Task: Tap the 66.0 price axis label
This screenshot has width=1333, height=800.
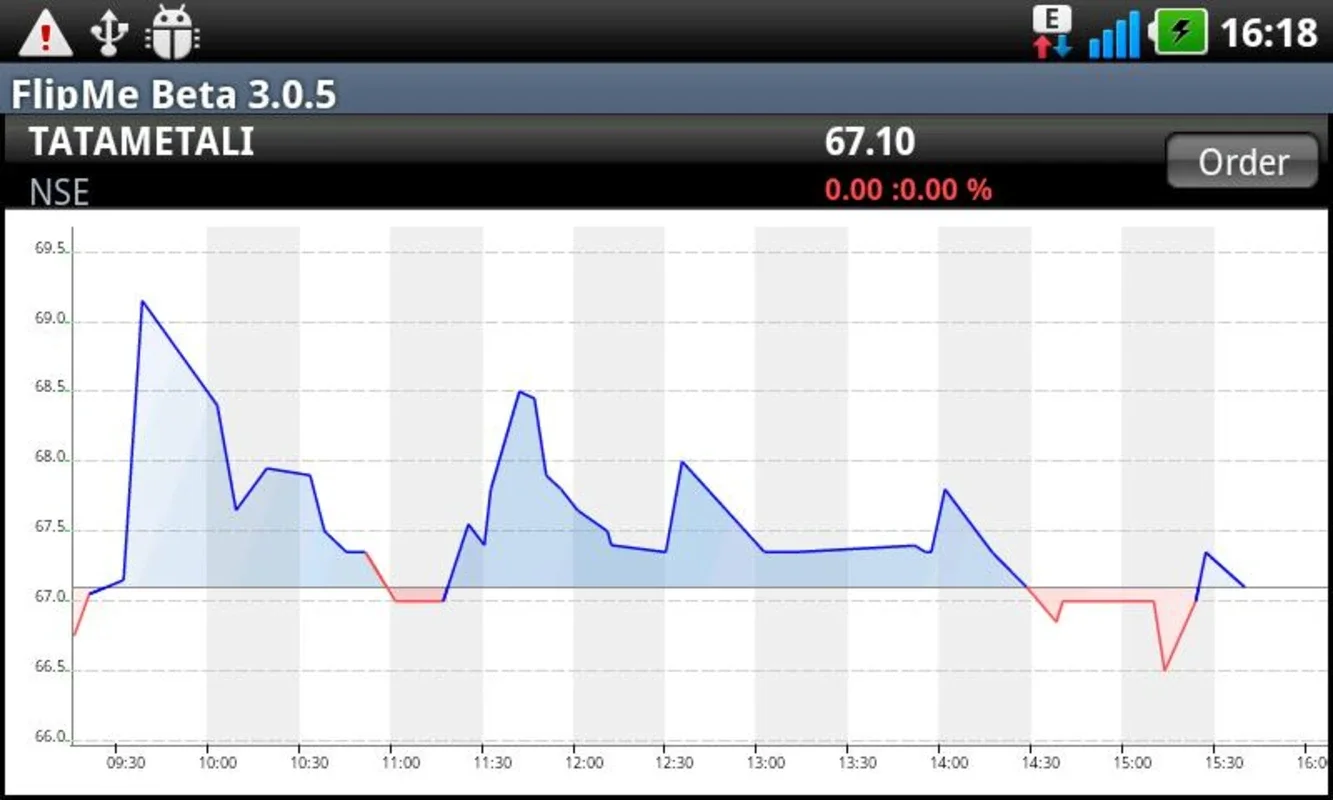Action: pos(49,736)
